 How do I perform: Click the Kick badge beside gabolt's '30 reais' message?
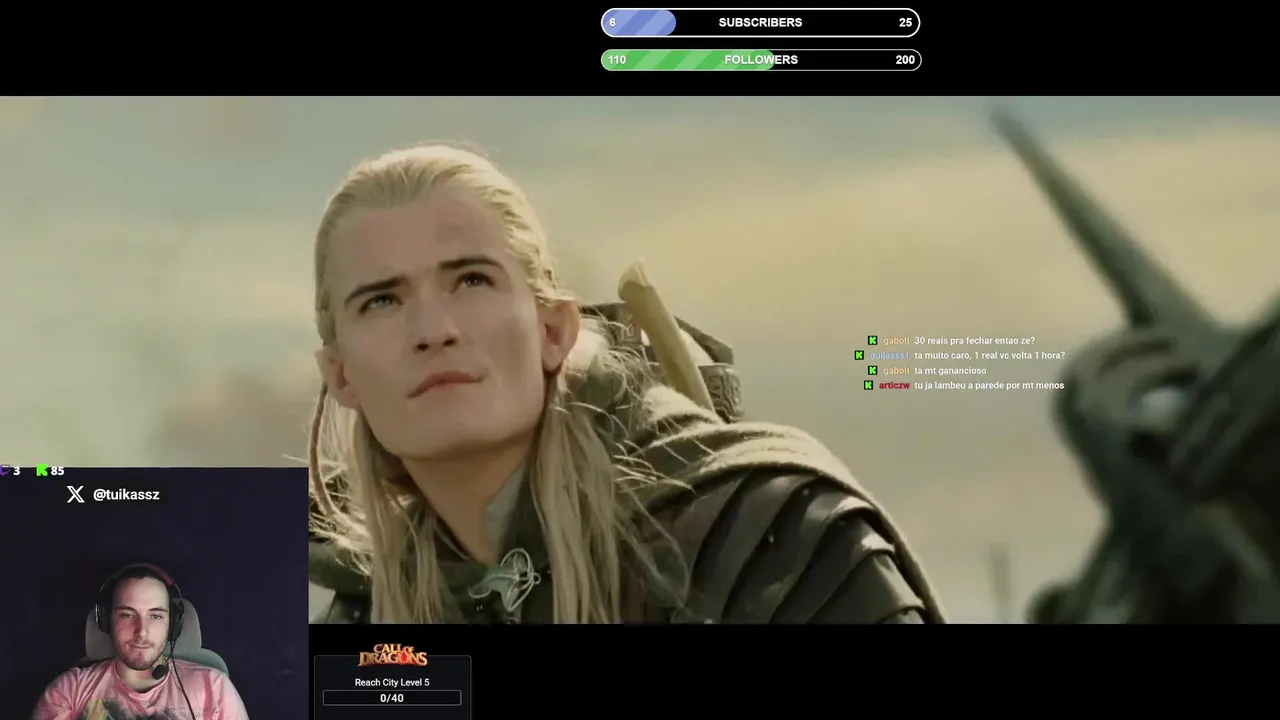(872, 340)
